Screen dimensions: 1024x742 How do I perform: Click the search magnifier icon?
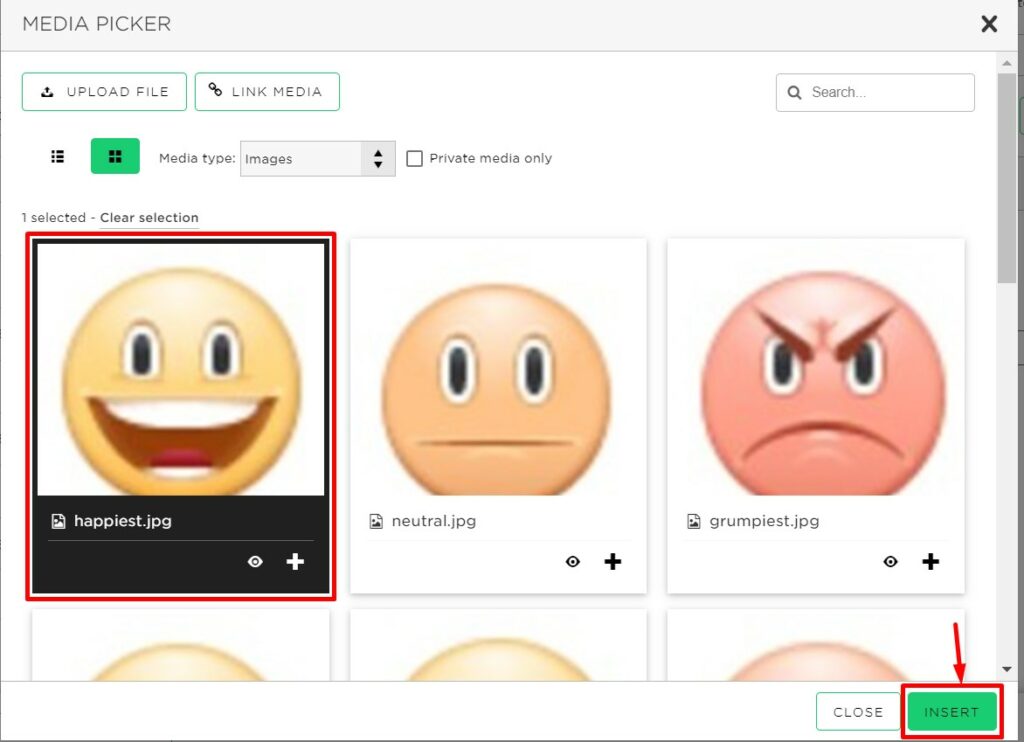(x=795, y=92)
